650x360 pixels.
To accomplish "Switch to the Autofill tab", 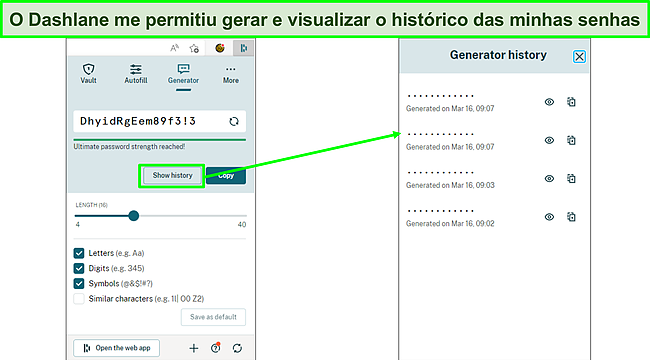I will 136,74.
